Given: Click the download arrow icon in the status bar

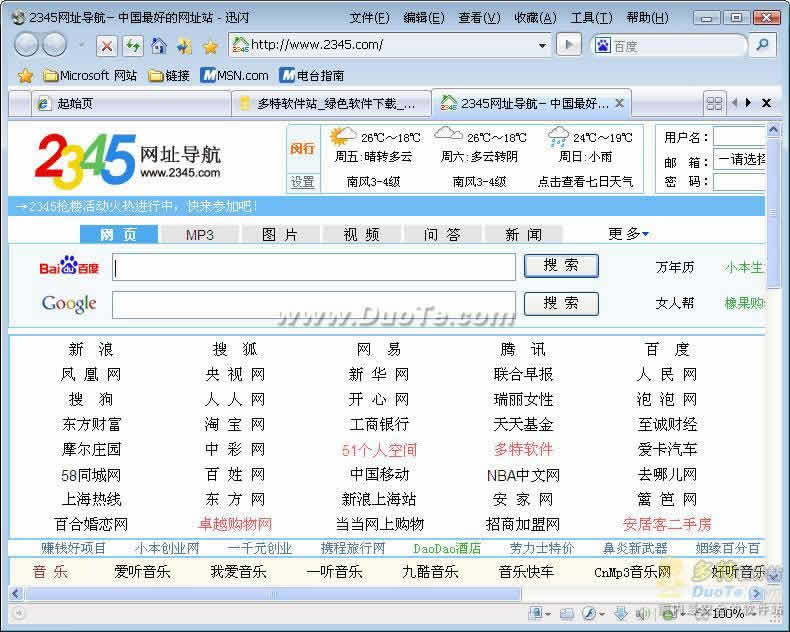Looking at the screenshot, I should coord(620,613).
